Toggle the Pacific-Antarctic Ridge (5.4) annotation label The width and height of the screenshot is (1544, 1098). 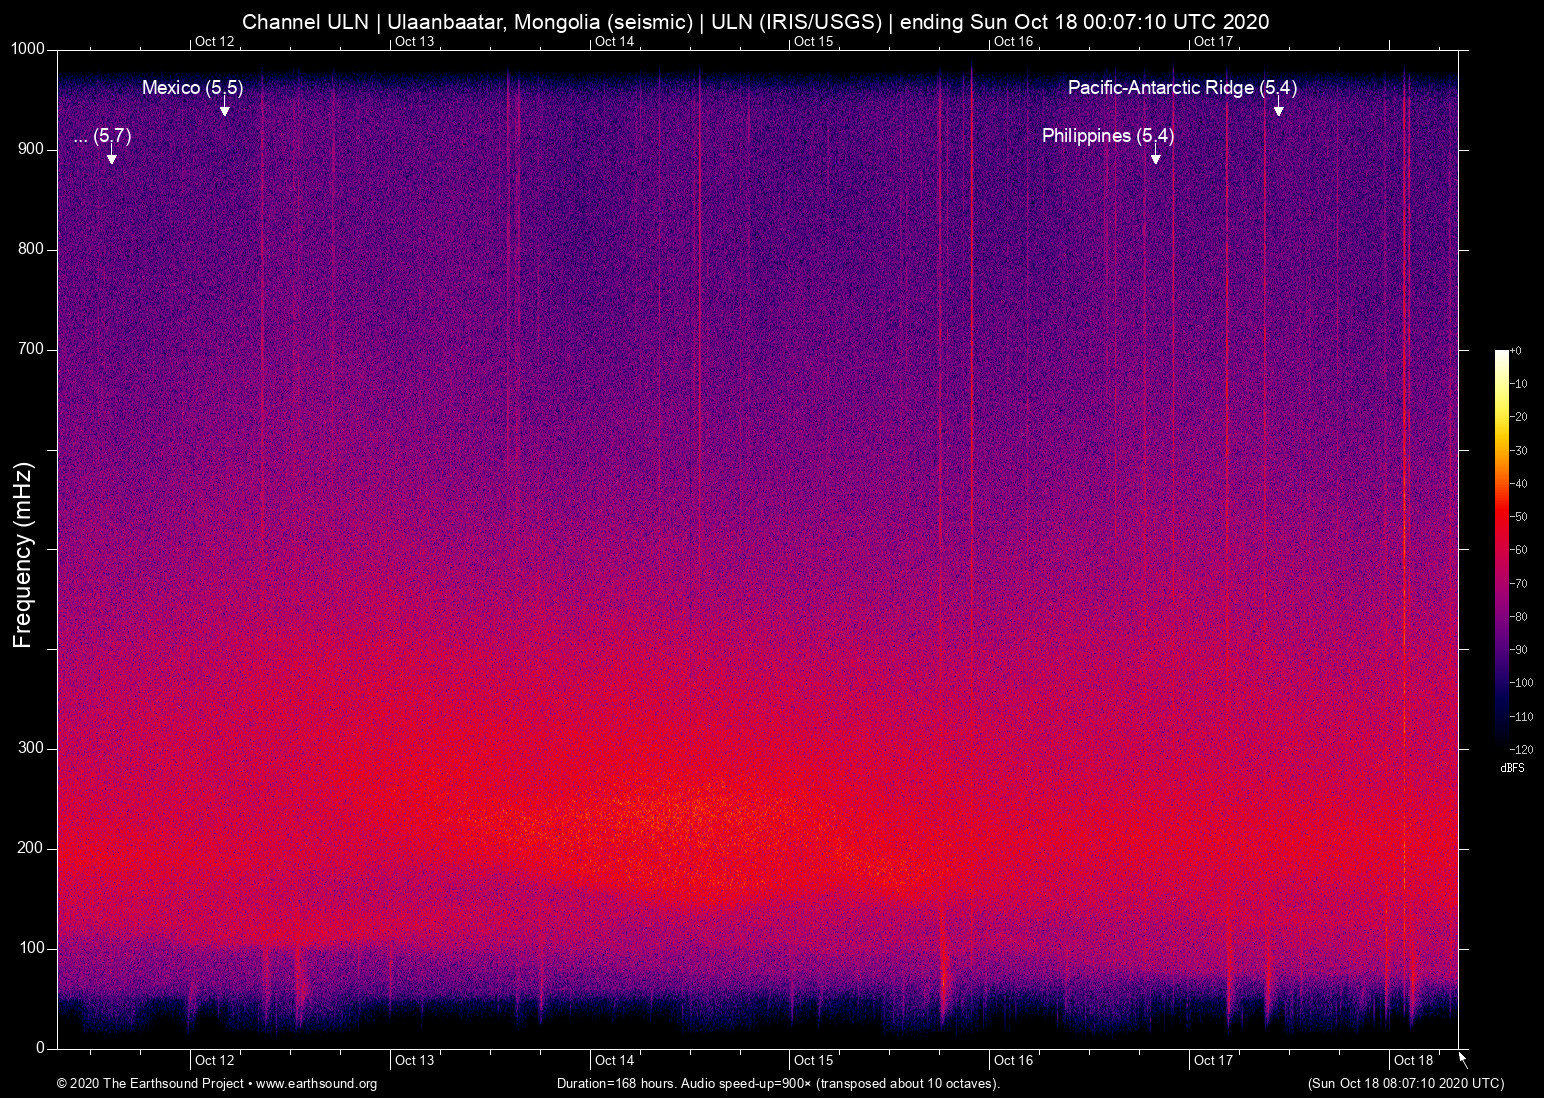click(1181, 88)
